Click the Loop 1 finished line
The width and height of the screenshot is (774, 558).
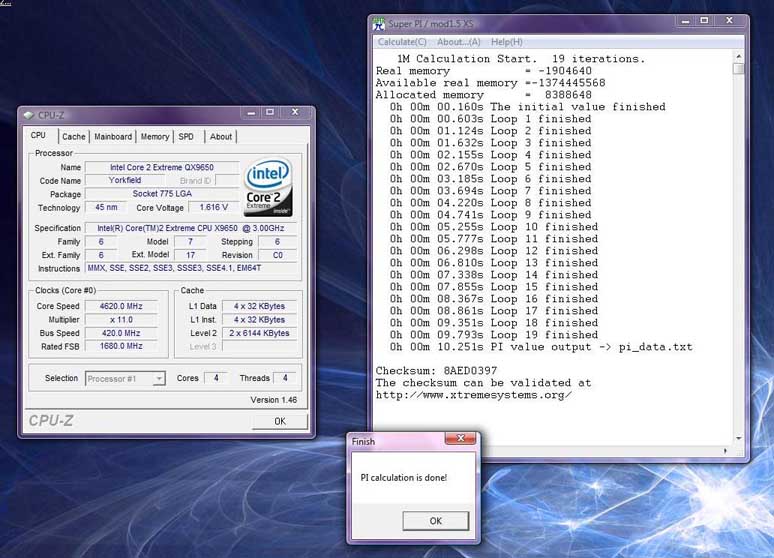(490, 119)
